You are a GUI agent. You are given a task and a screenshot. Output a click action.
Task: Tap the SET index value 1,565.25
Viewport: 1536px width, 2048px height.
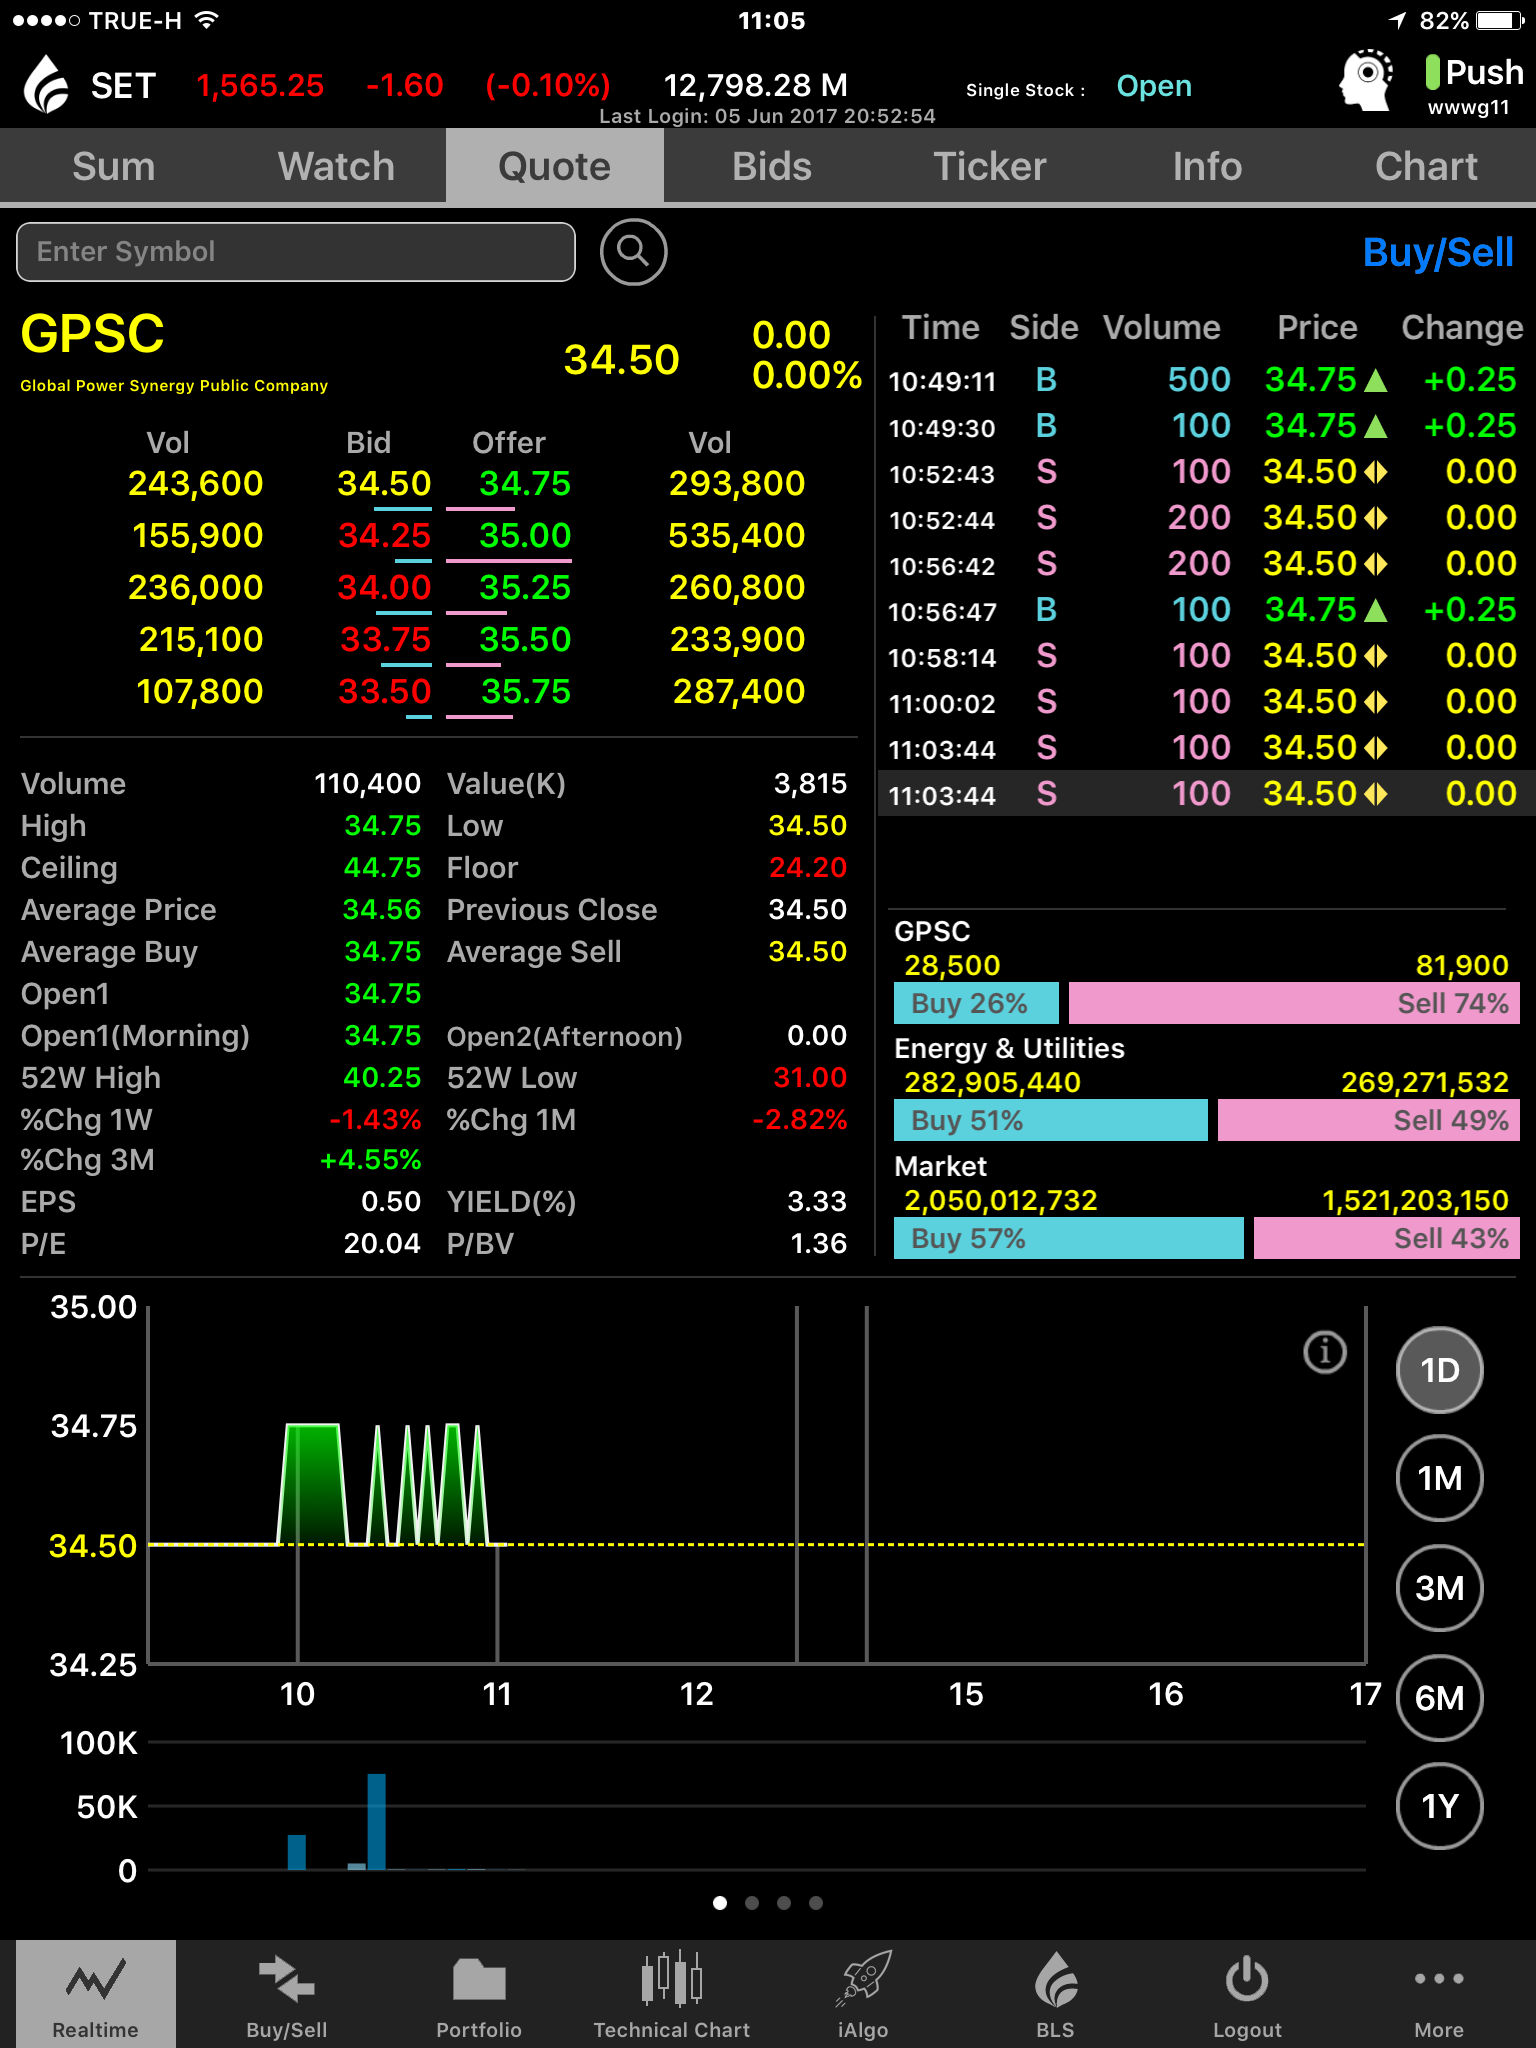pyautogui.click(x=260, y=86)
